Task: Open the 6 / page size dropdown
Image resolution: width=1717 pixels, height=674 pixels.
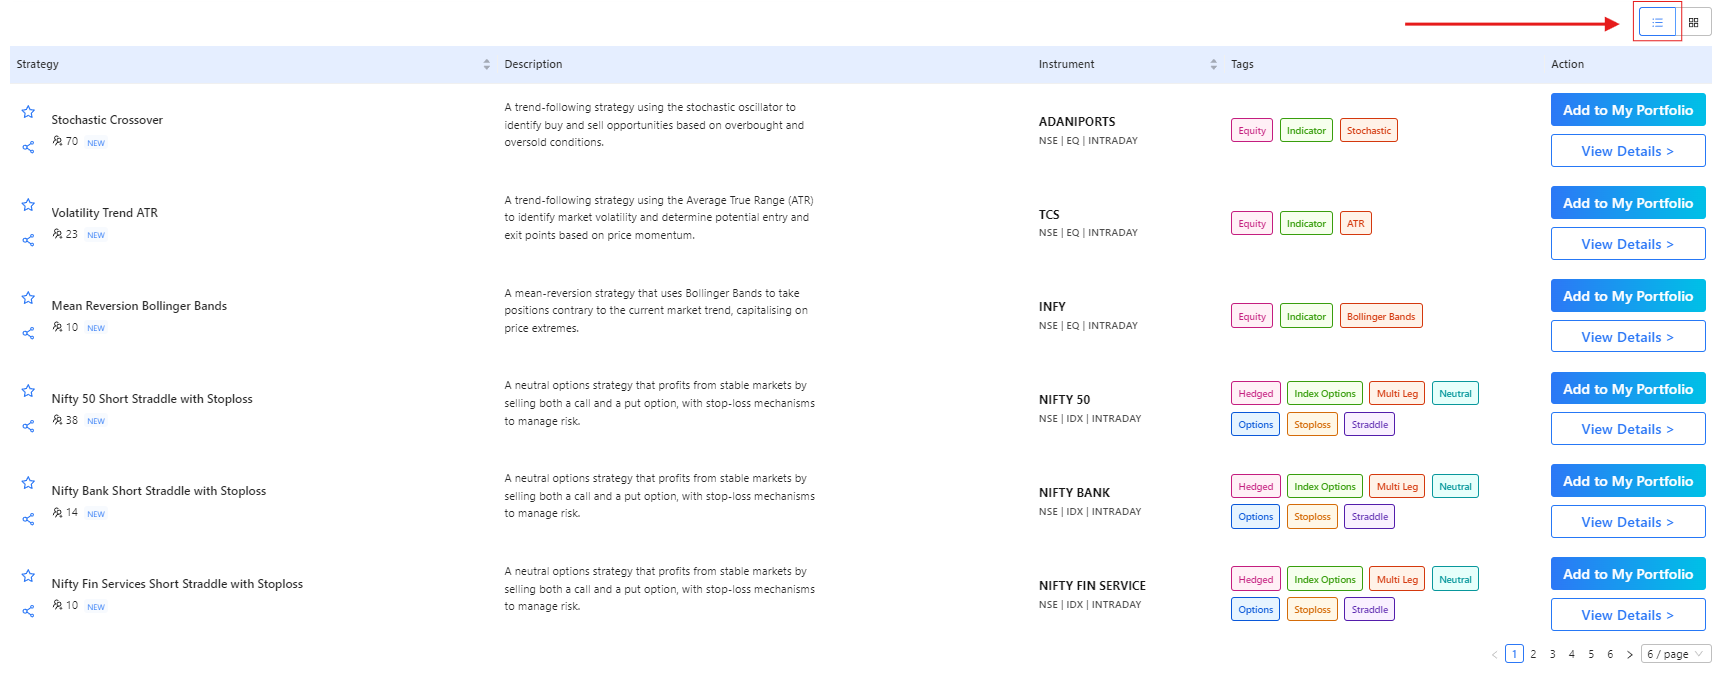Action: point(1676,654)
